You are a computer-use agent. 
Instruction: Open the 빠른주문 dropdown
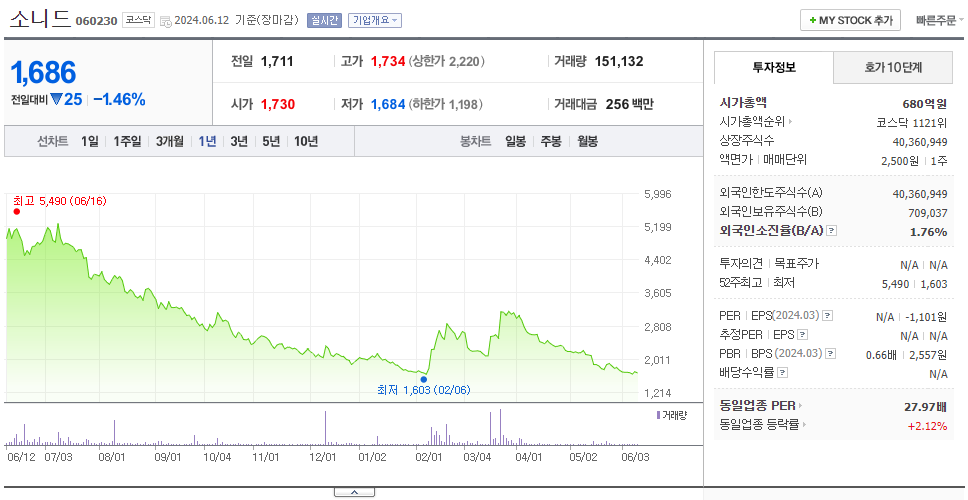pos(940,20)
